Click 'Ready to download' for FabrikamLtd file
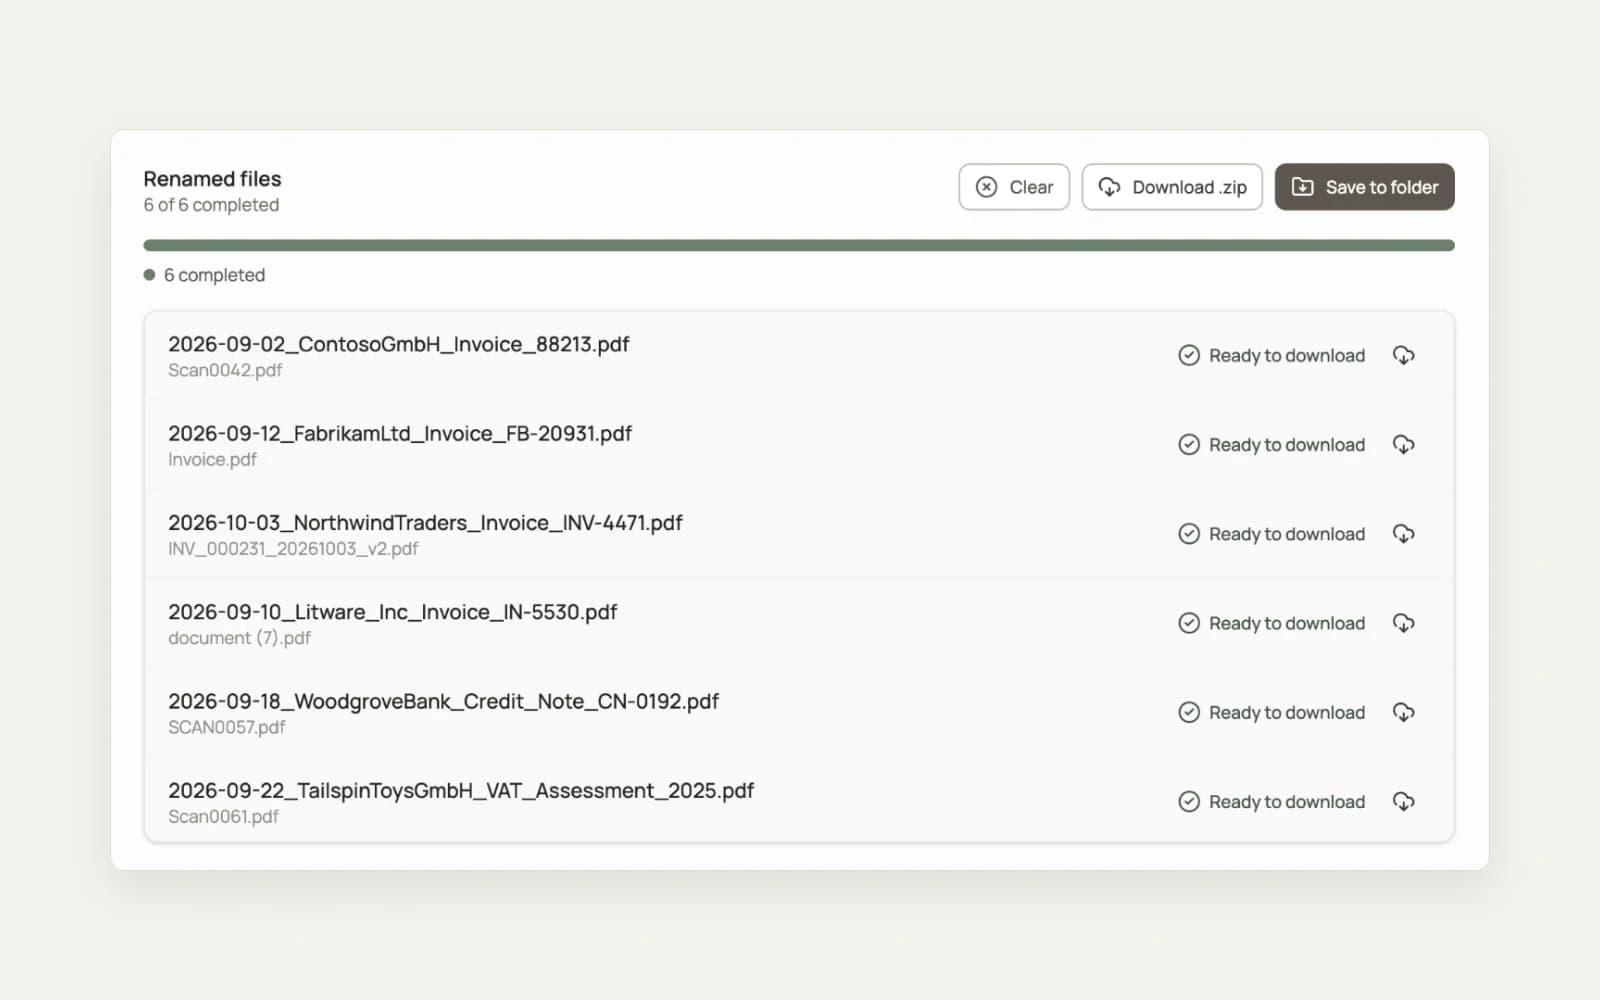The image size is (1600, 1000). pos(1286,444)
